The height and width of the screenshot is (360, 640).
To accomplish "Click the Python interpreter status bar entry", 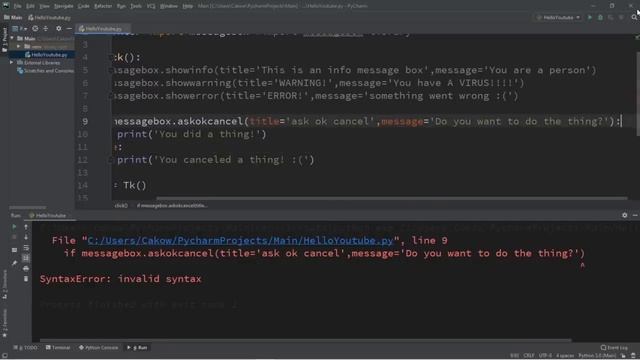I will coord(597,356).
